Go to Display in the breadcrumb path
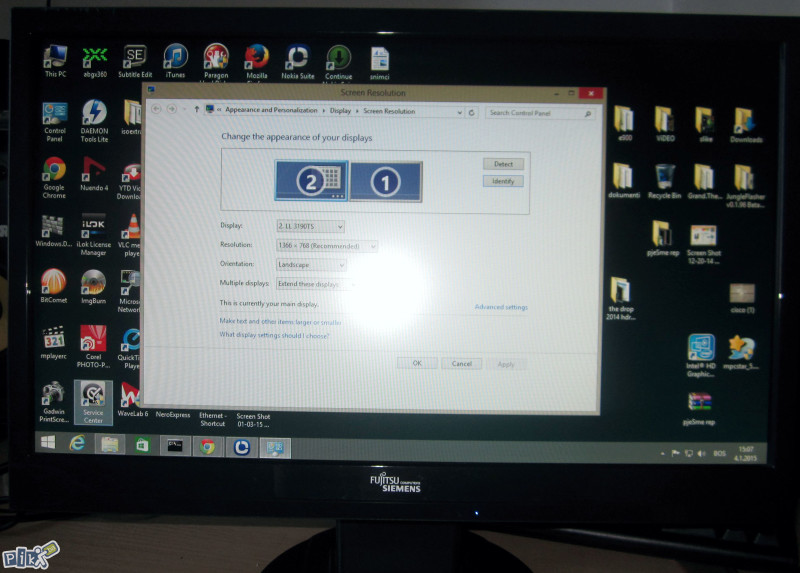 [x=340, y=111]
